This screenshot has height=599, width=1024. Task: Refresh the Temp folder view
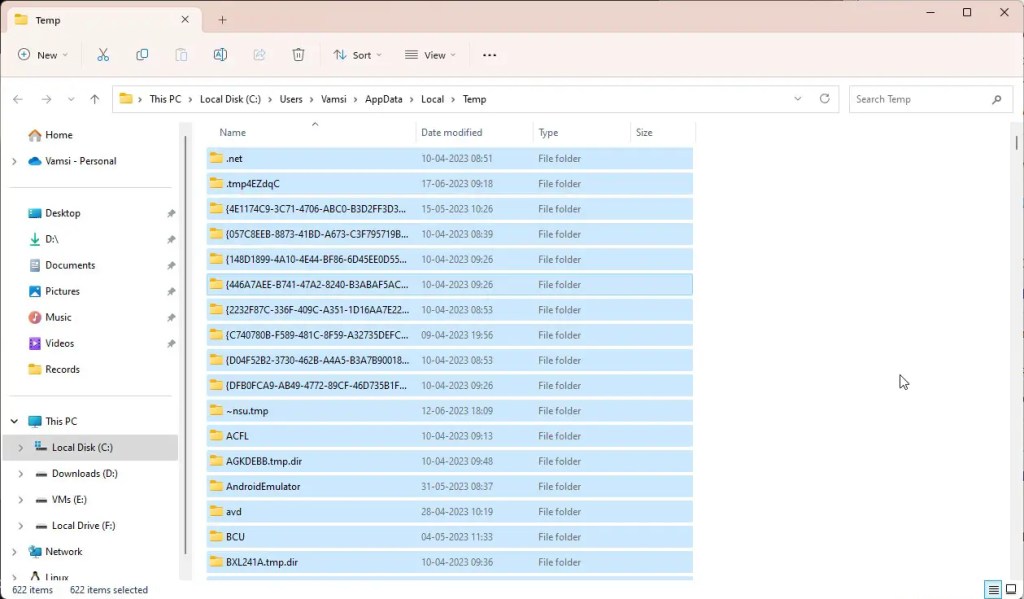pyautogui.click(x=824, y=99)
